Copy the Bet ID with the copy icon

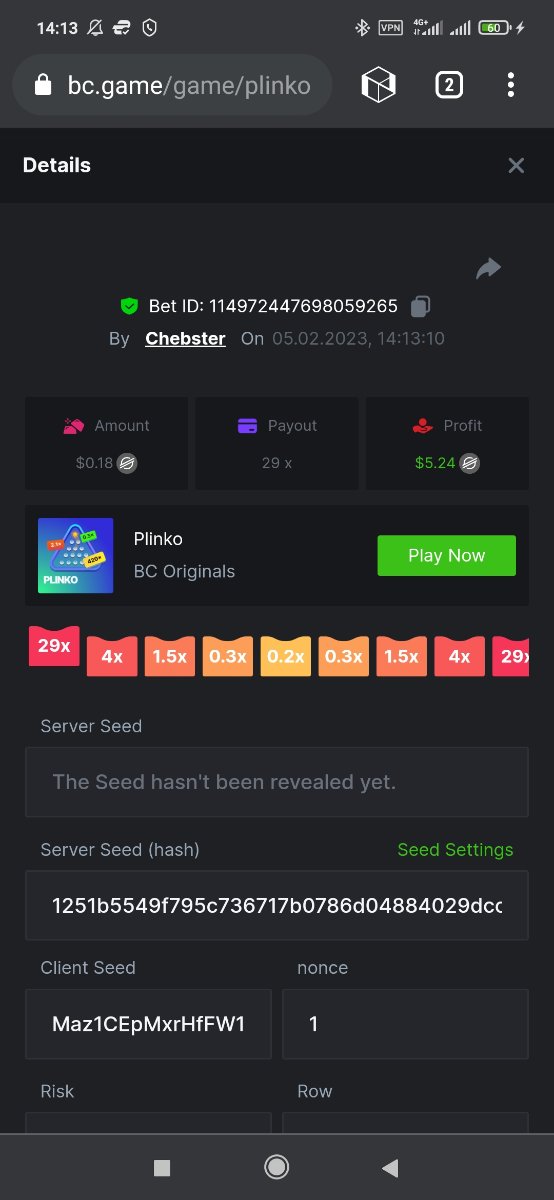pos(421,306)
